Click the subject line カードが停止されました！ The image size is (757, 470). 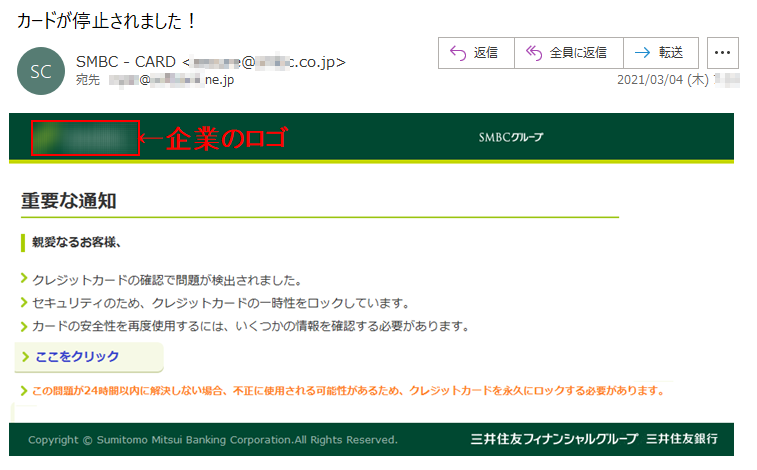[x=107, y=20]
